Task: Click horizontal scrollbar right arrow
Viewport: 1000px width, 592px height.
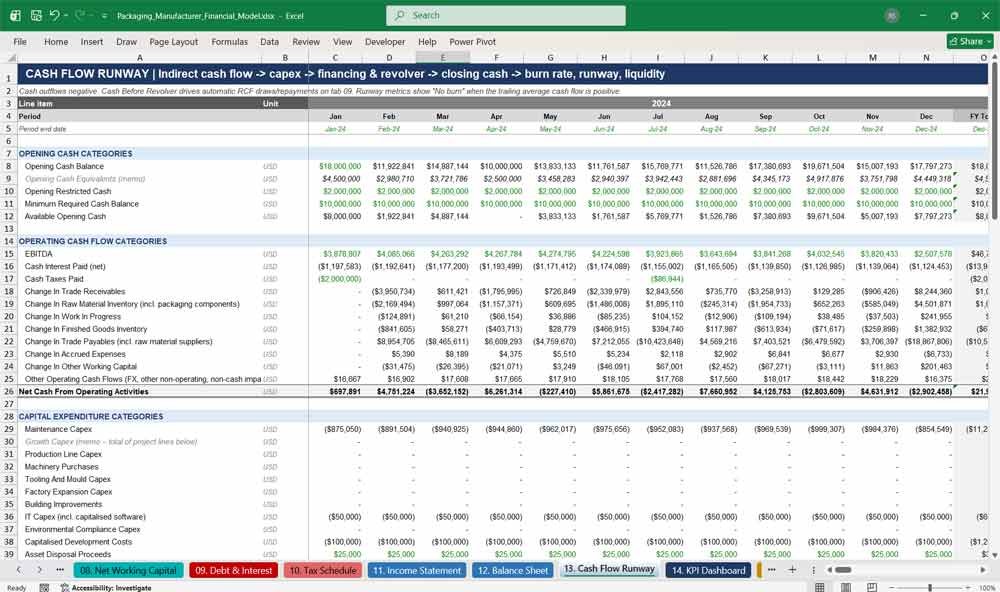Action: coord(983,570)
